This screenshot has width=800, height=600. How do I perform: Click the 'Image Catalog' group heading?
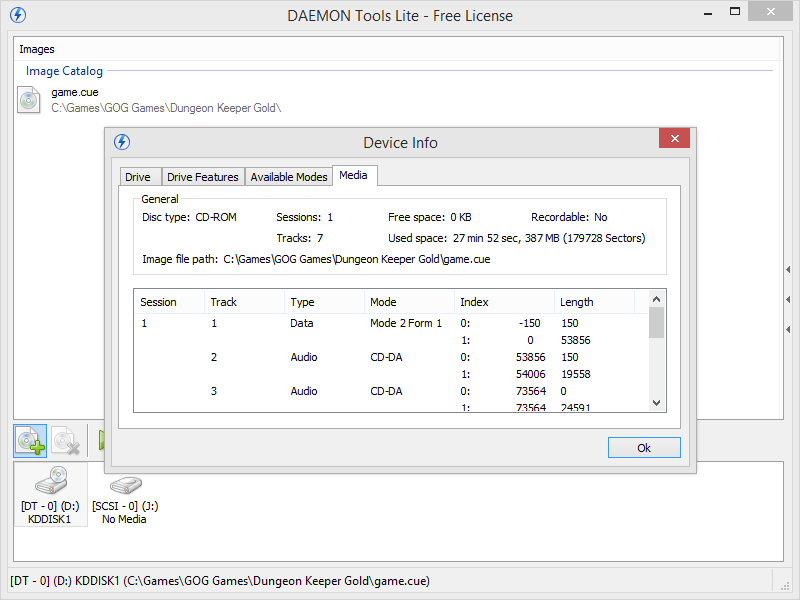click(x=64, y=71)
